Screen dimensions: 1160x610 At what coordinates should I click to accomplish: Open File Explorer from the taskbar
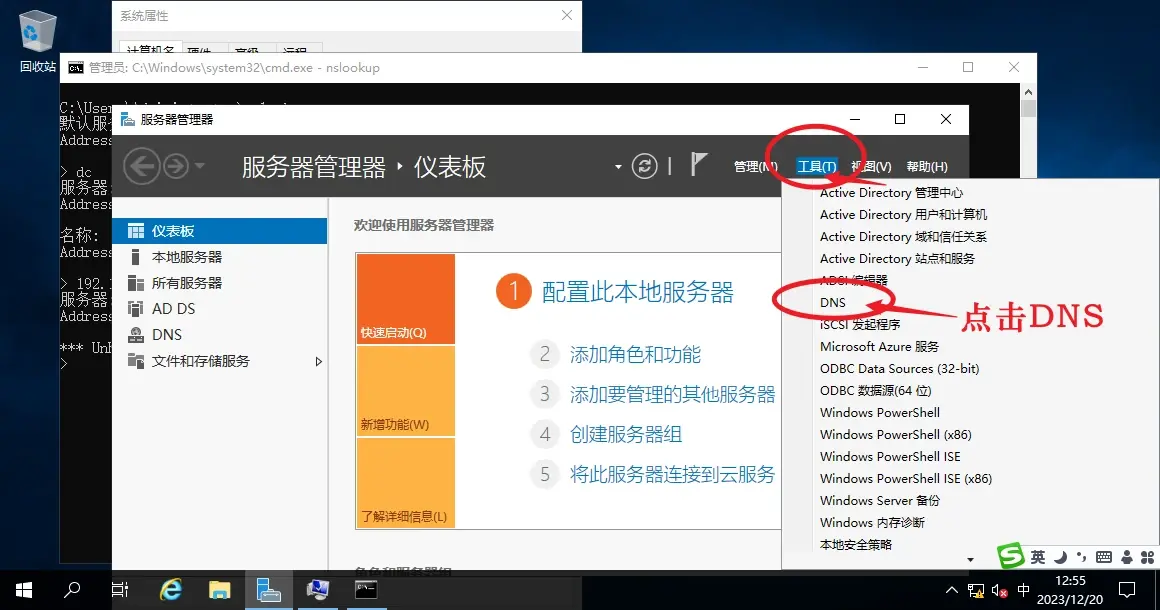point(220,590)
